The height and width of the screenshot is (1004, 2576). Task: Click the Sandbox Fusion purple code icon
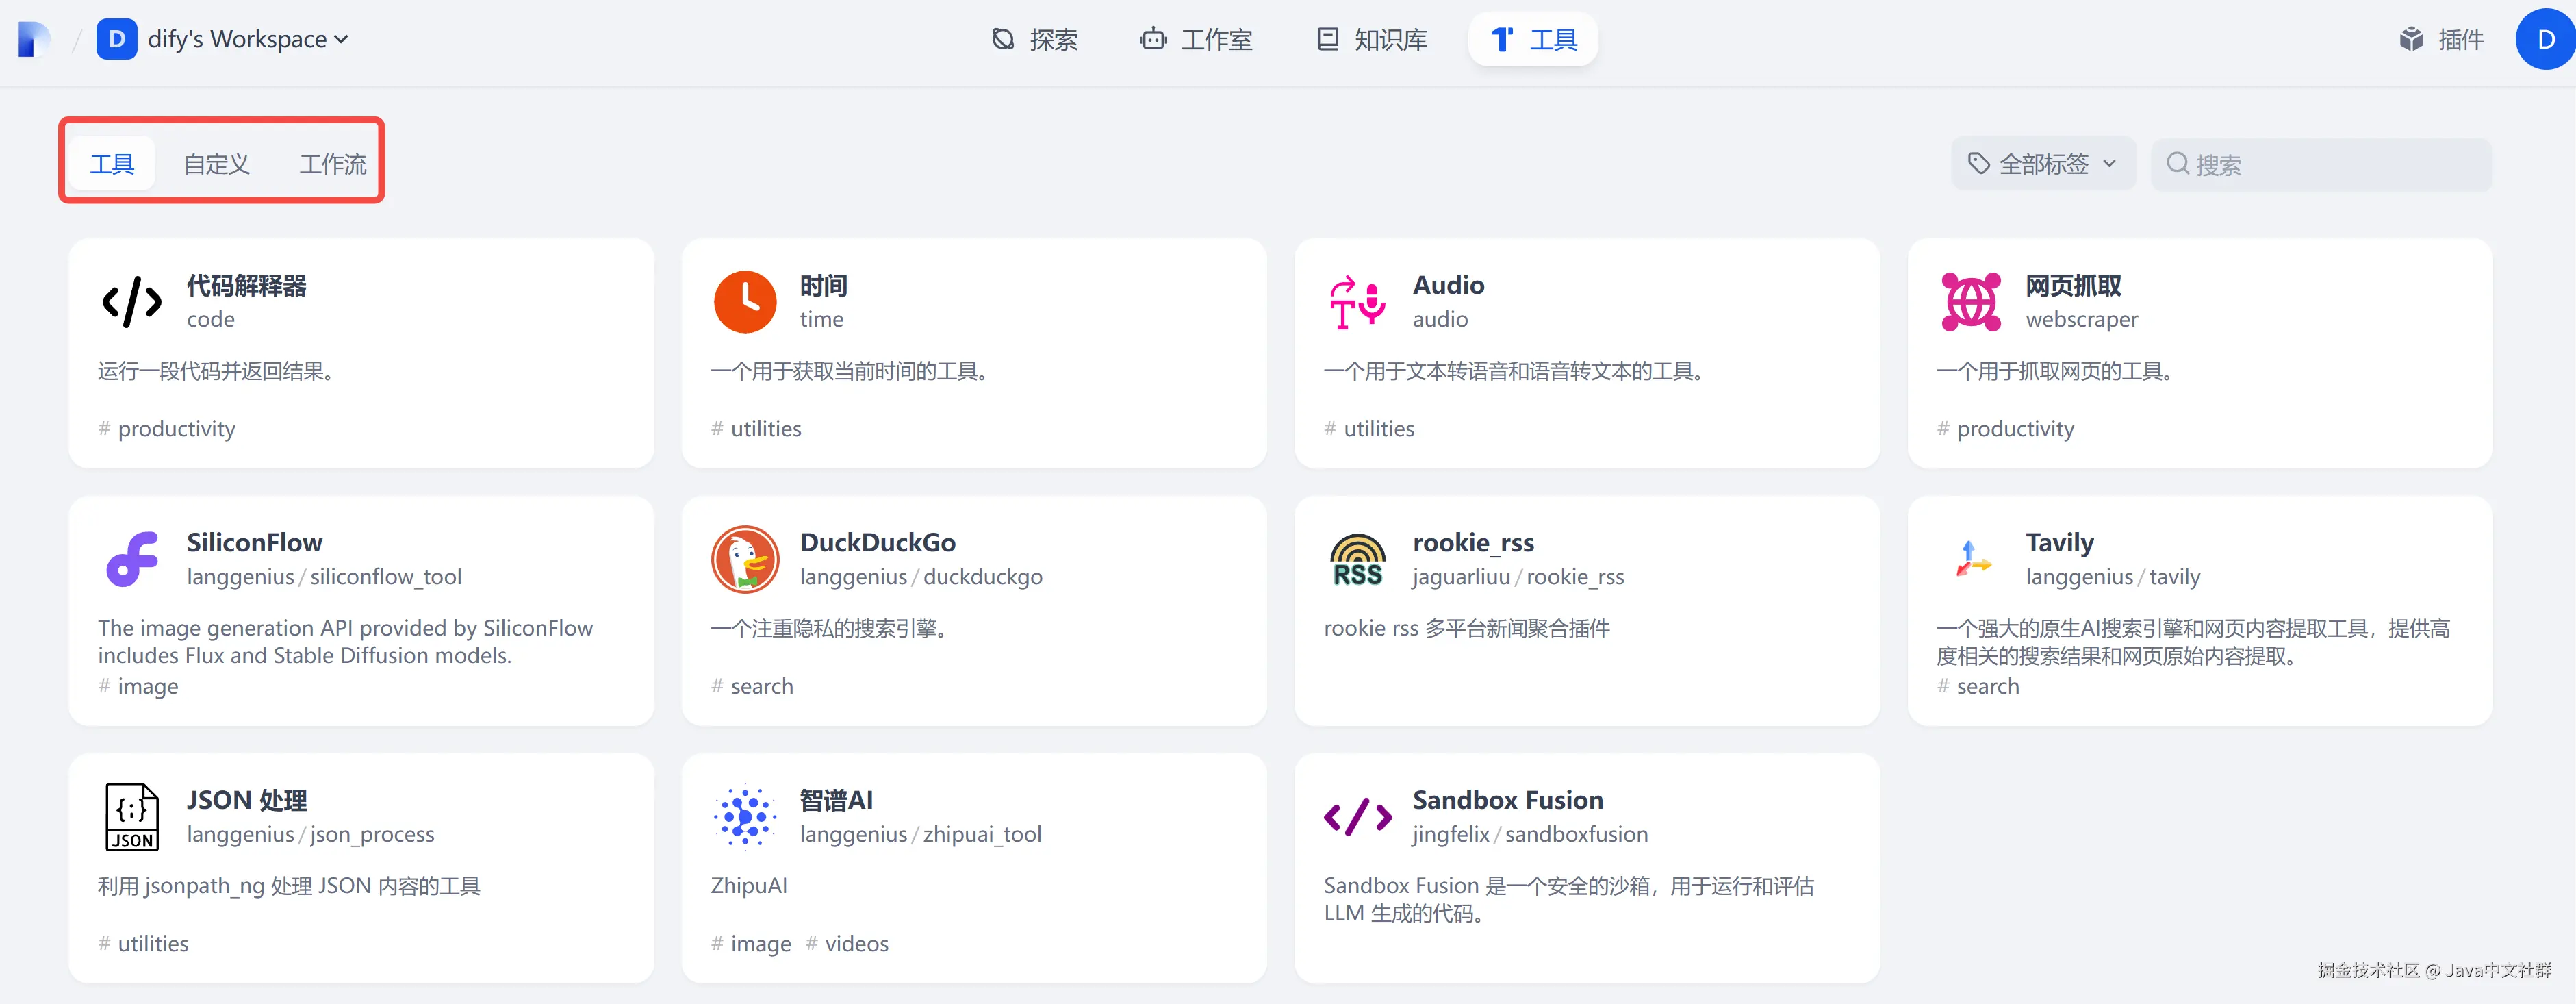pos(1357,816)
